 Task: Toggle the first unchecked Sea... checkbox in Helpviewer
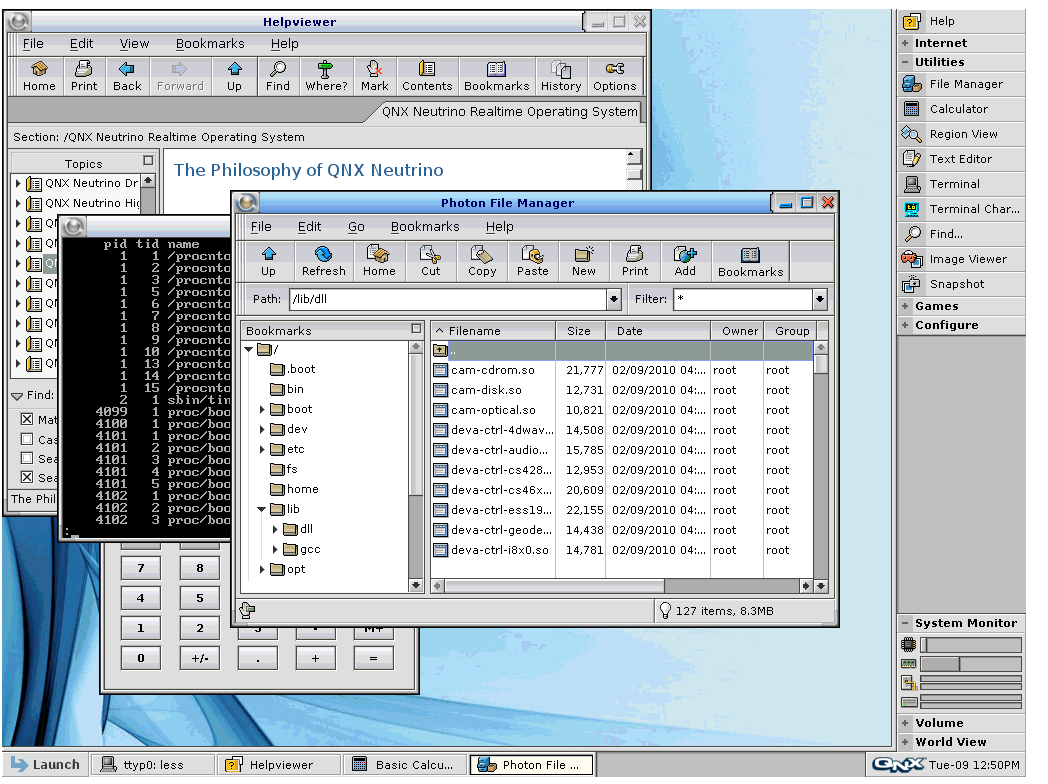tap(27, 458)
